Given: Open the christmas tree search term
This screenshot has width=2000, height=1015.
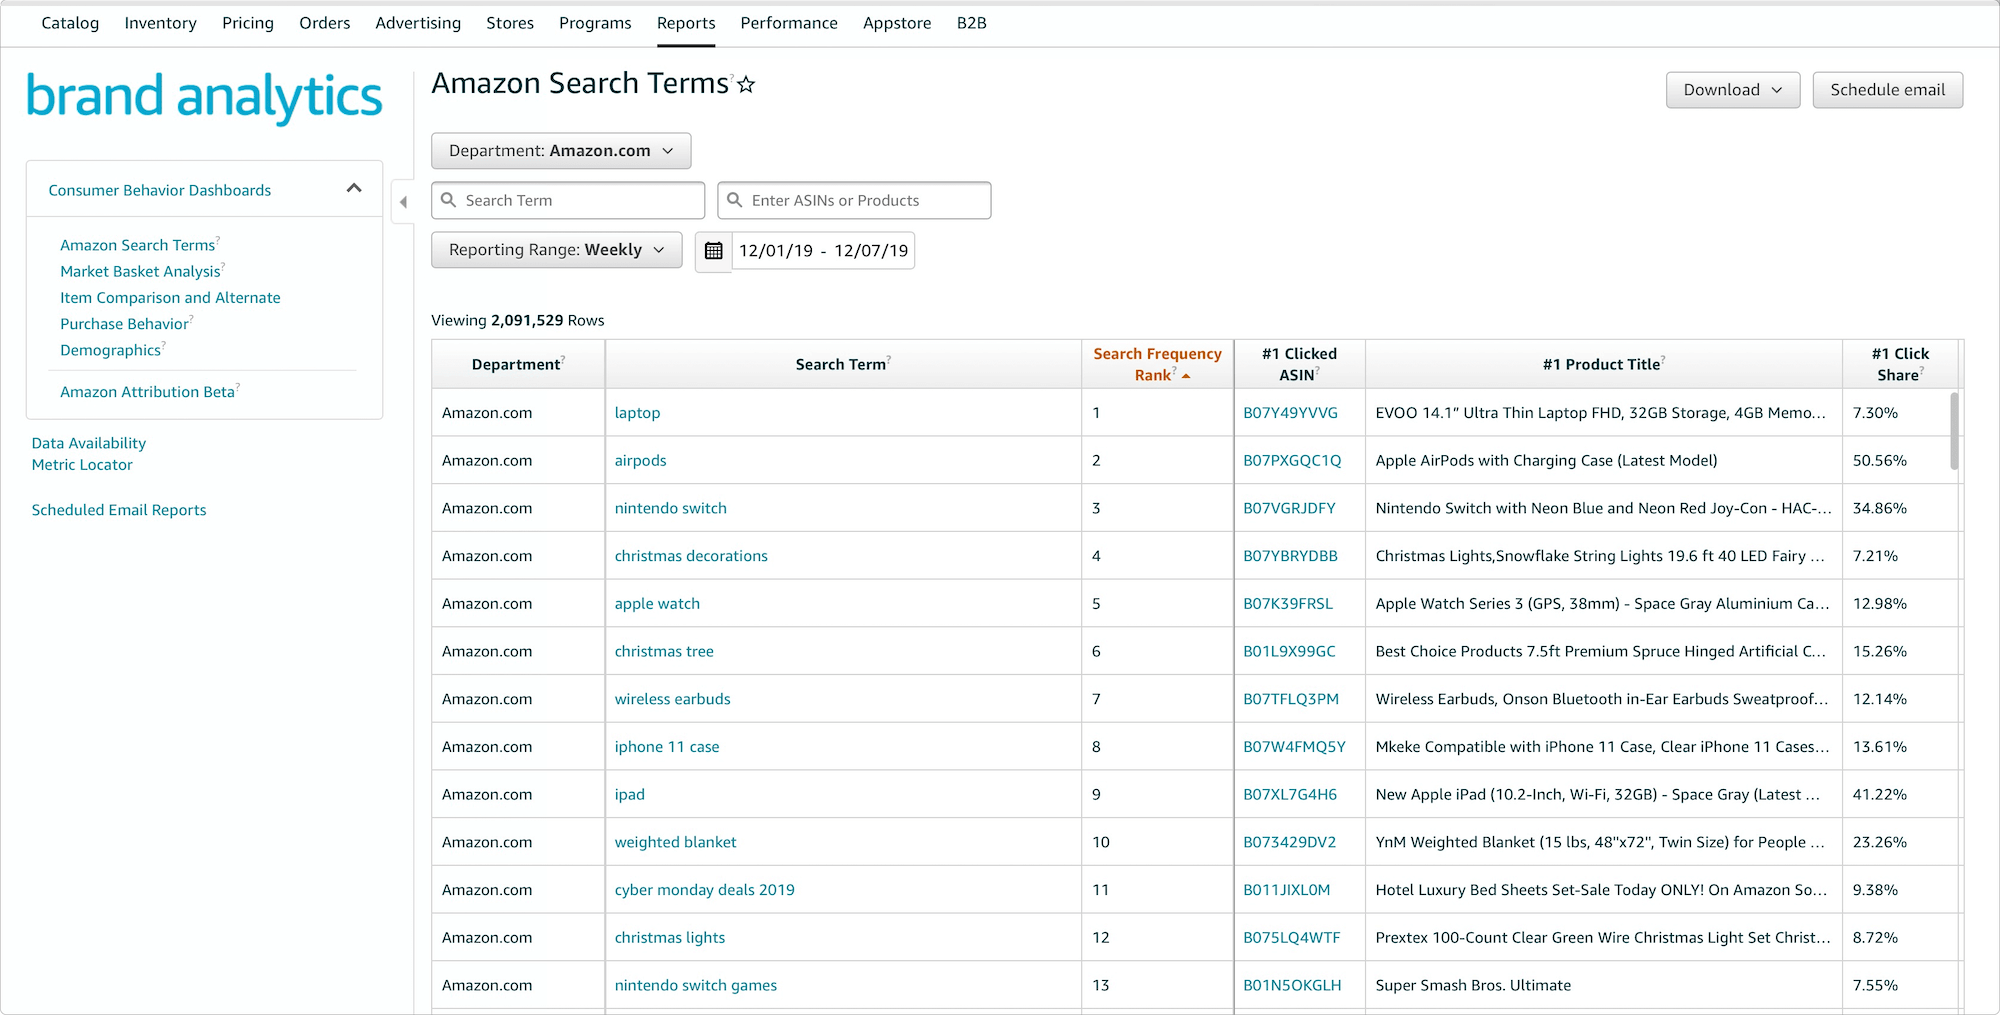Looking at the screenshot, I should pos(664,651).
